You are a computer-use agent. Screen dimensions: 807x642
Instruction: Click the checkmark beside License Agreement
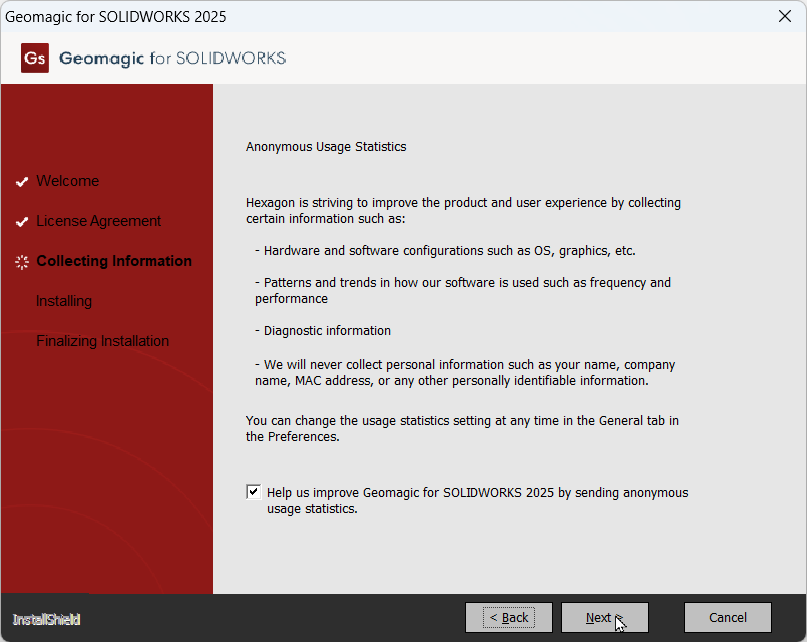point(21,221)
